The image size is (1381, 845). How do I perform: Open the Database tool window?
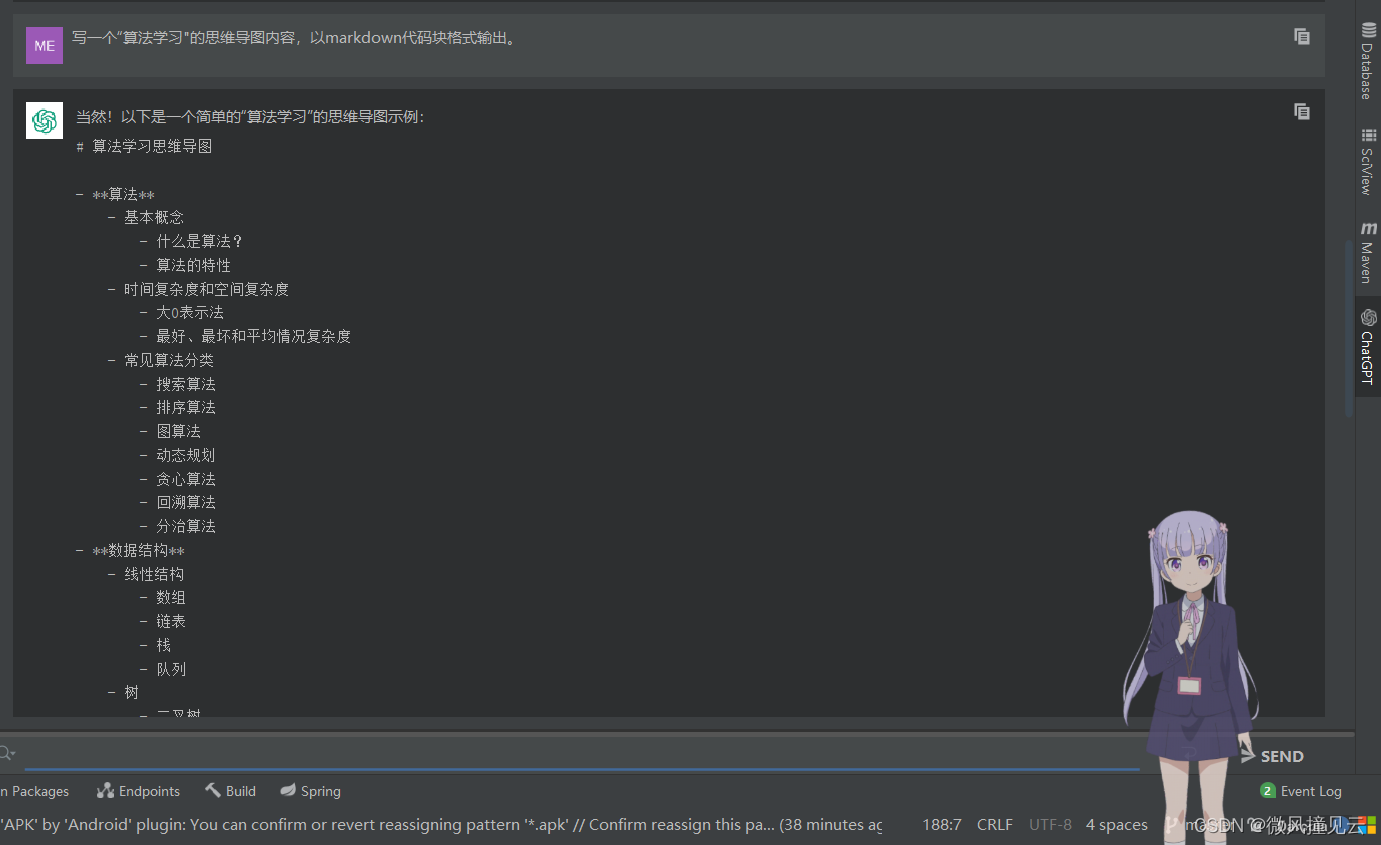click(x=1368, y=60)
